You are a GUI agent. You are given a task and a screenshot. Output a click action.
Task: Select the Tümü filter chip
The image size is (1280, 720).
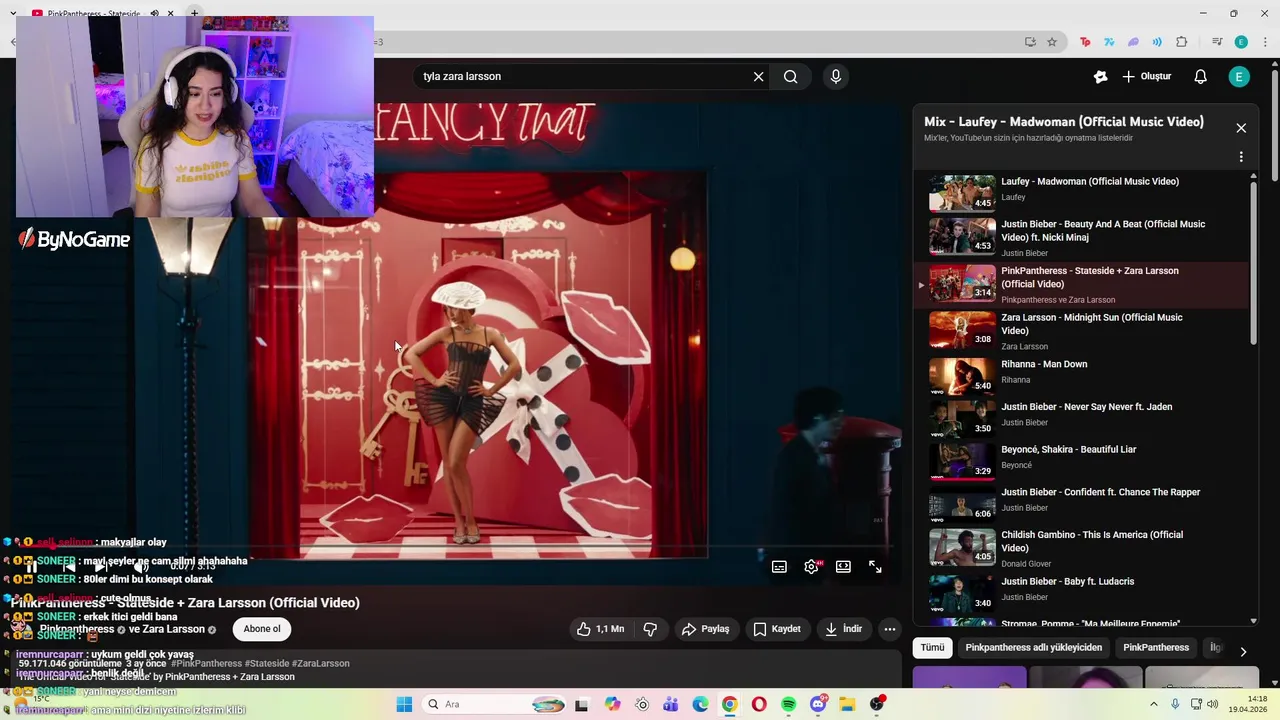click(932, 648)
